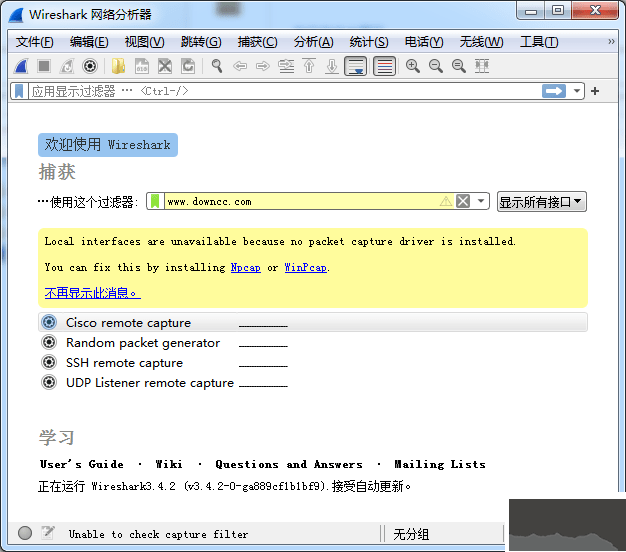This screenshot has height=552, width=626.
Task: Click capture filter field www.downcc.com
Action: [x=301, y=201]
